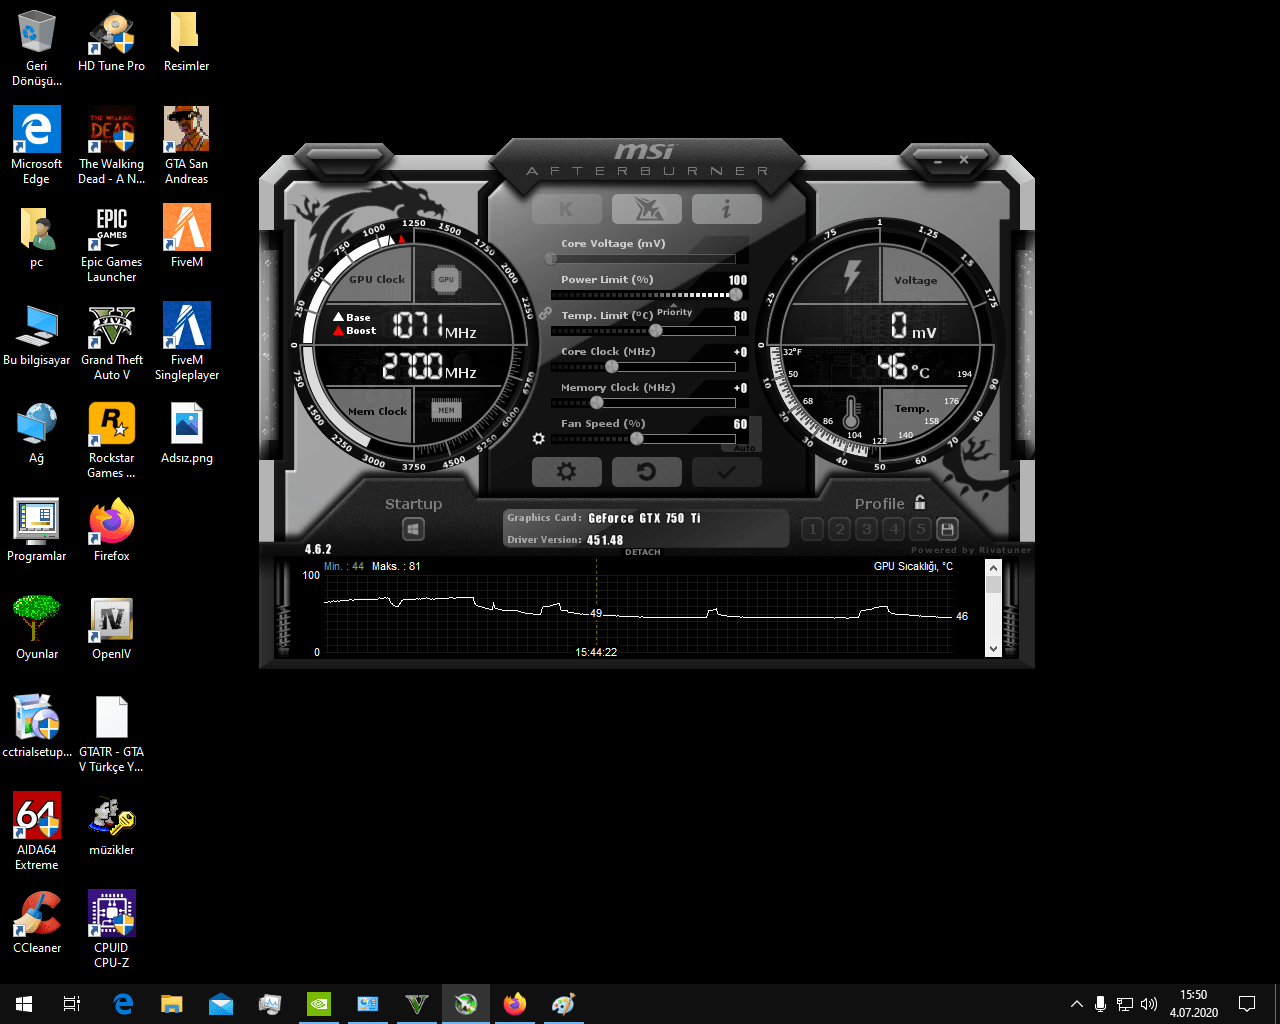Select the Resimler folder on the desktop
This screenshot has height=1024, width=1280.
click(187, 42)
